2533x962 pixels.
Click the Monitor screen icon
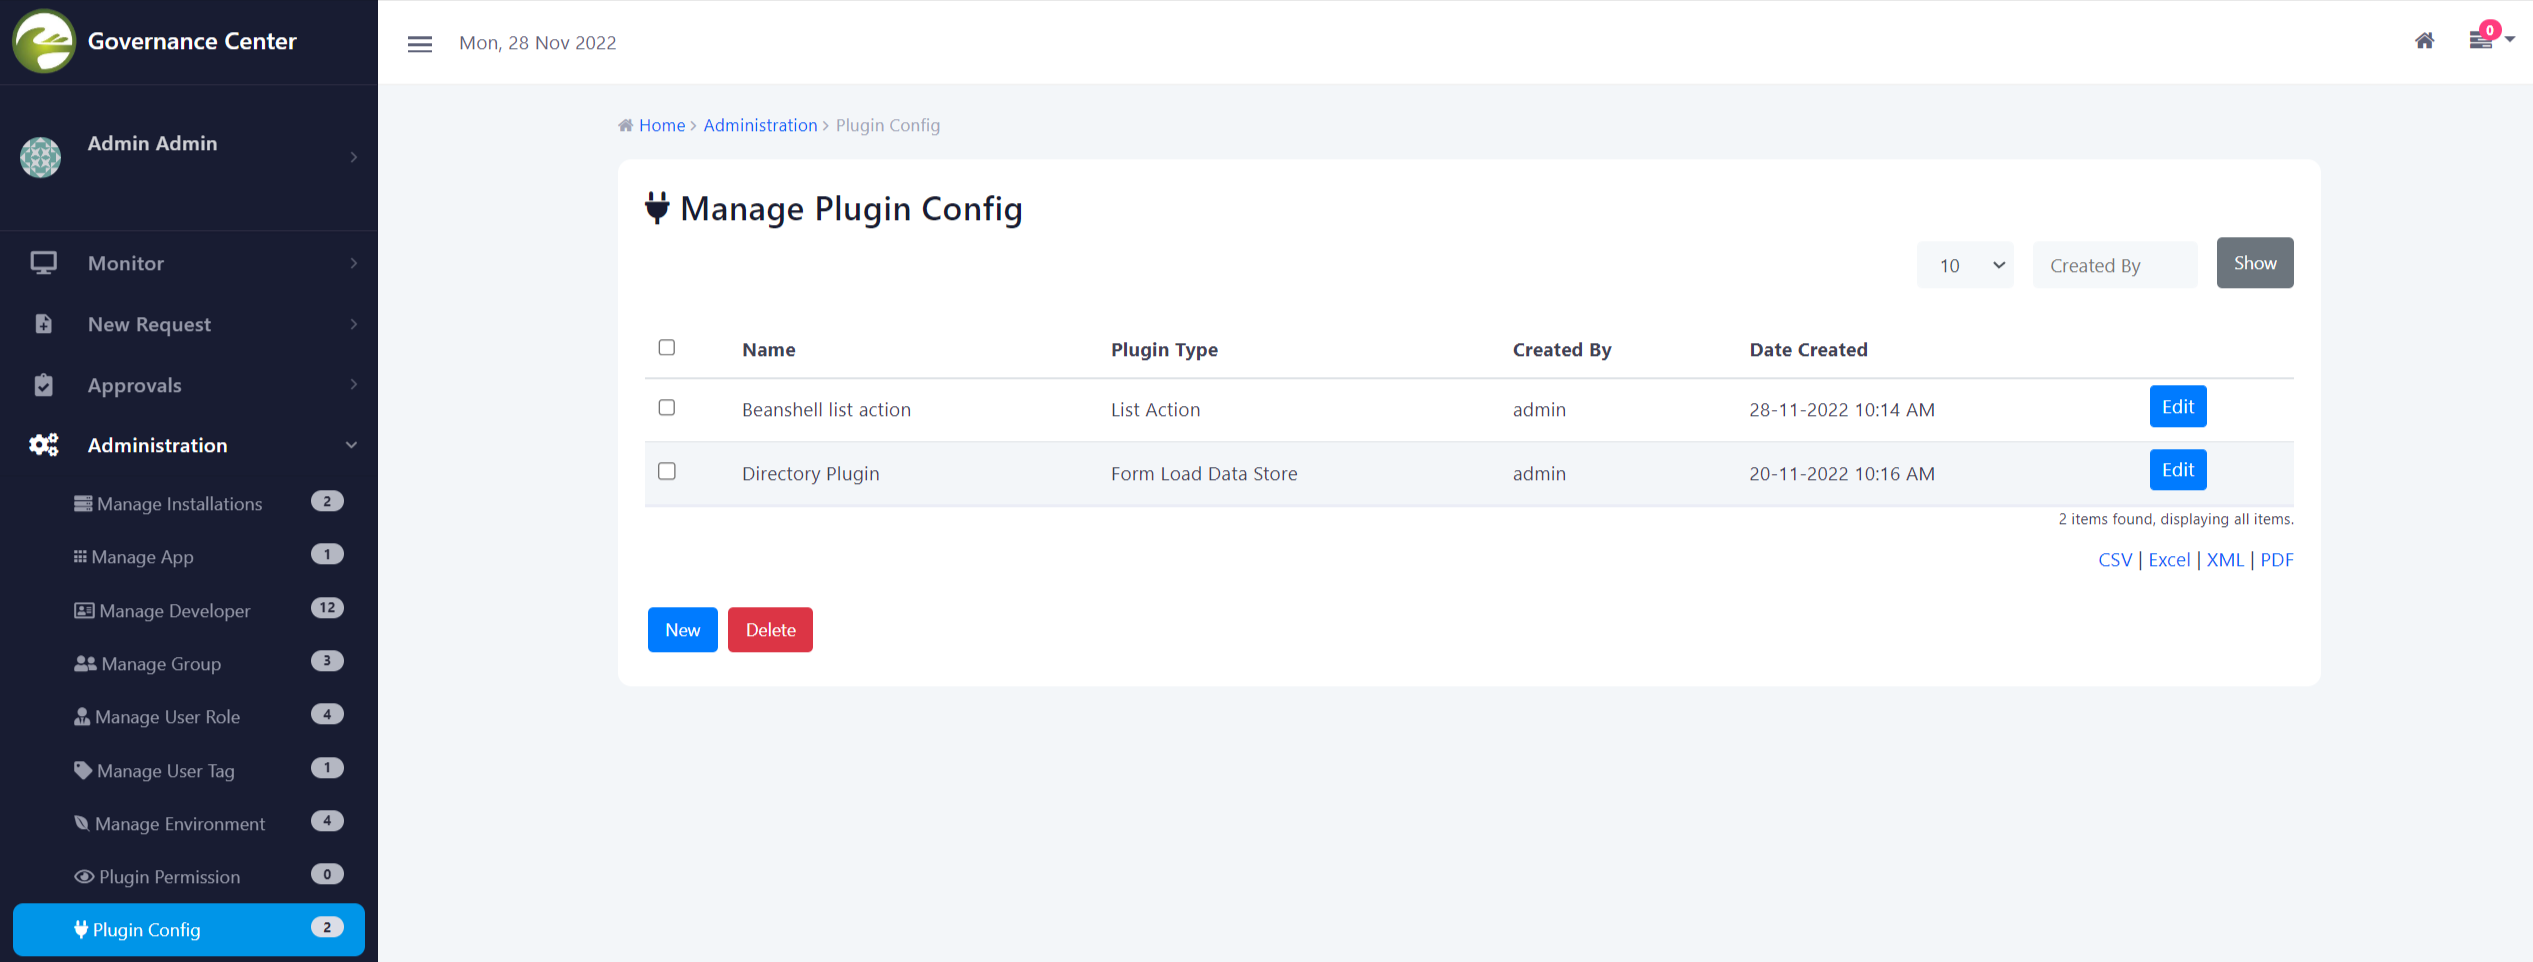click(43, 263)
